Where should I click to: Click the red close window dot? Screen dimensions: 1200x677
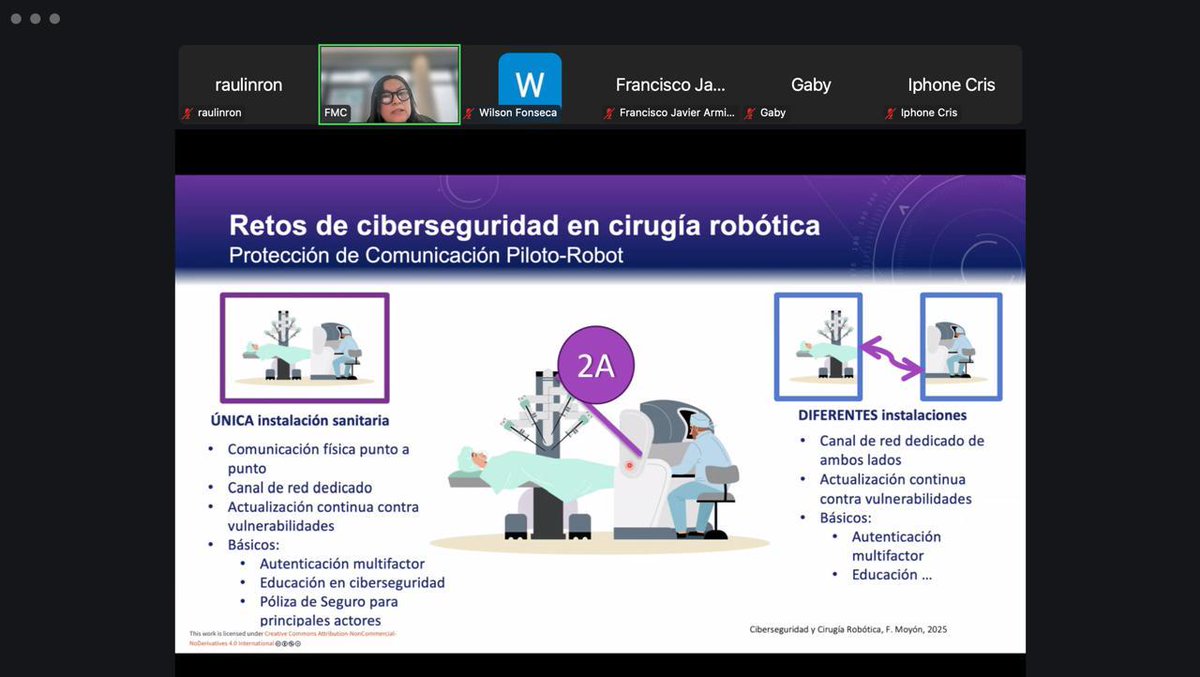pos(15,19)
